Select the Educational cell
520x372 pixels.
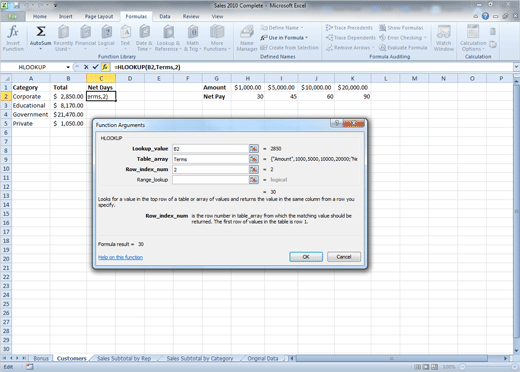coord(31,105)
